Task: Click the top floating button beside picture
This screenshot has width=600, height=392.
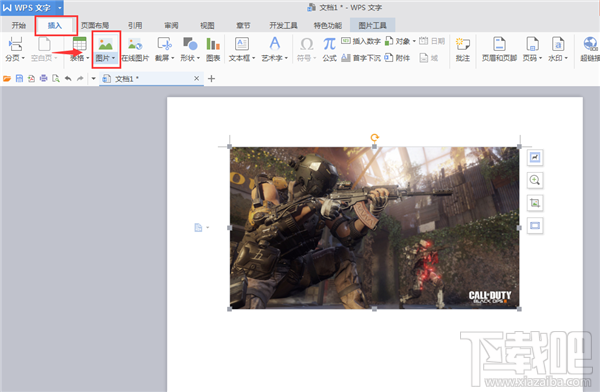Action: coord(535,157)
